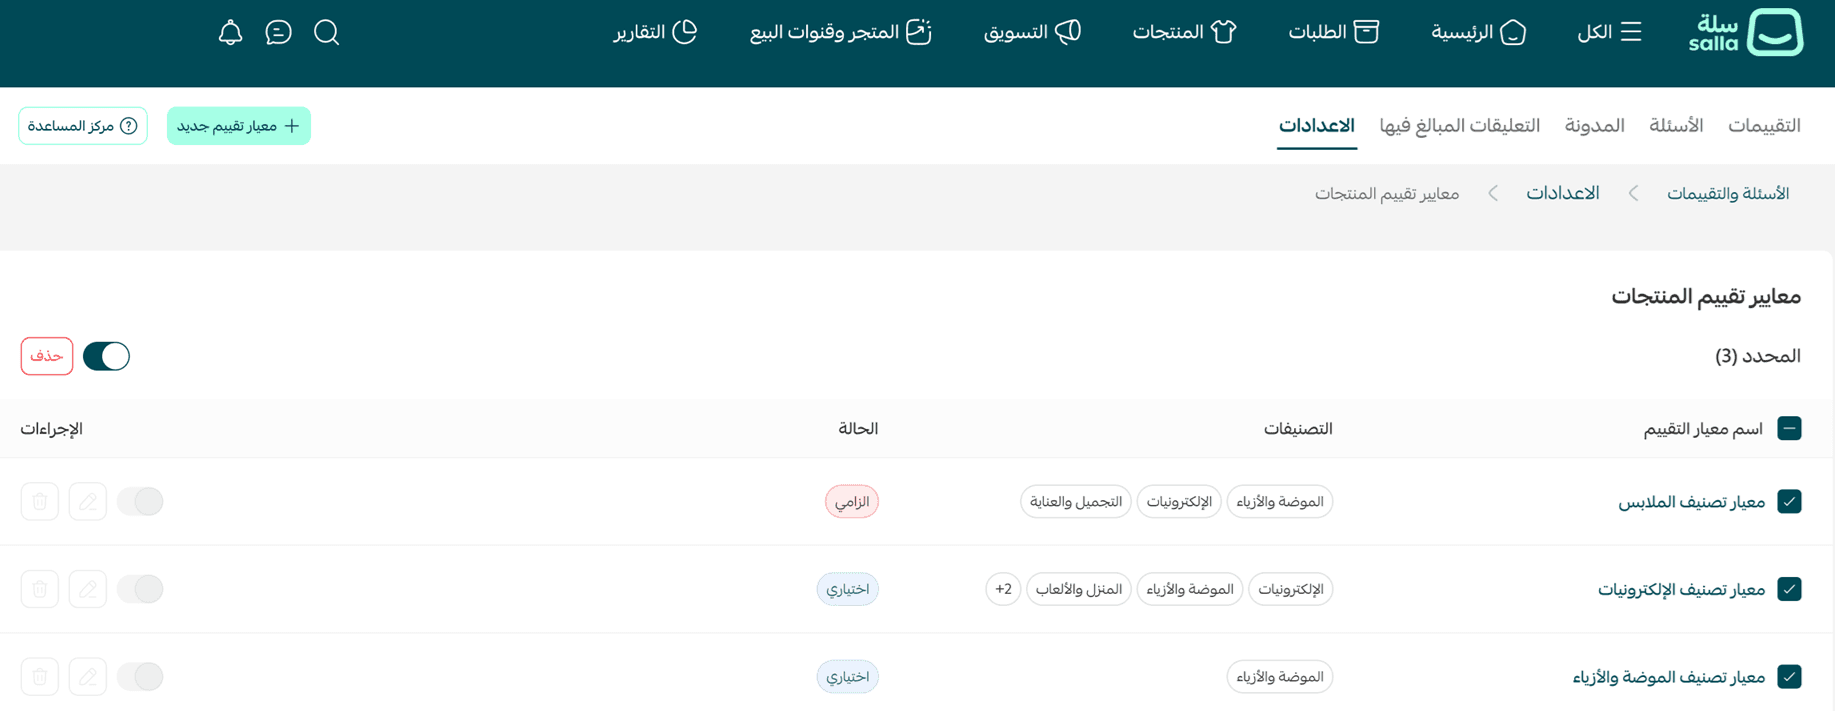Edit معيار تصنيف الإلكترونيات with pencil icon
The height and width of the screenshot is (711, 1835).
tap(88, 589)
